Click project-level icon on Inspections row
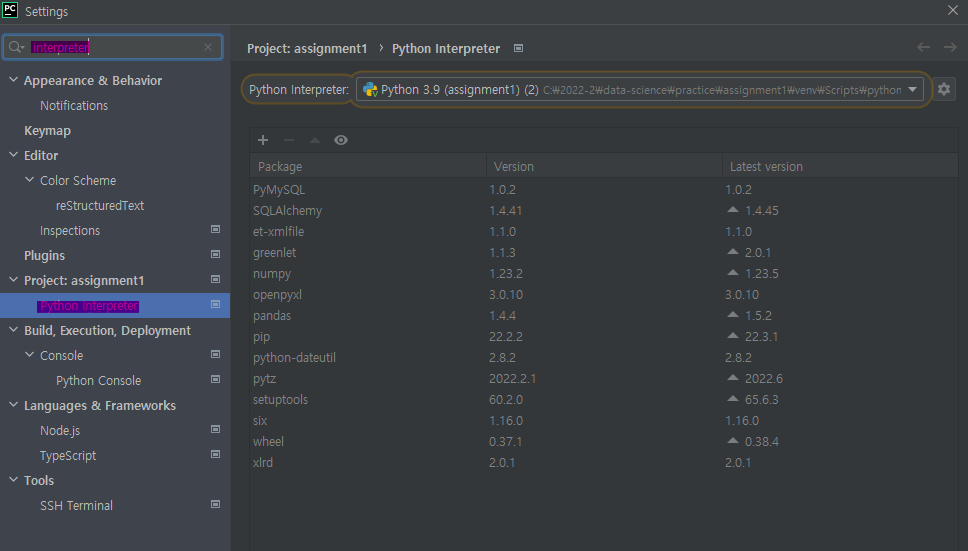The width and height of the screenshot is (968, 551). click(x=215, y=230)
